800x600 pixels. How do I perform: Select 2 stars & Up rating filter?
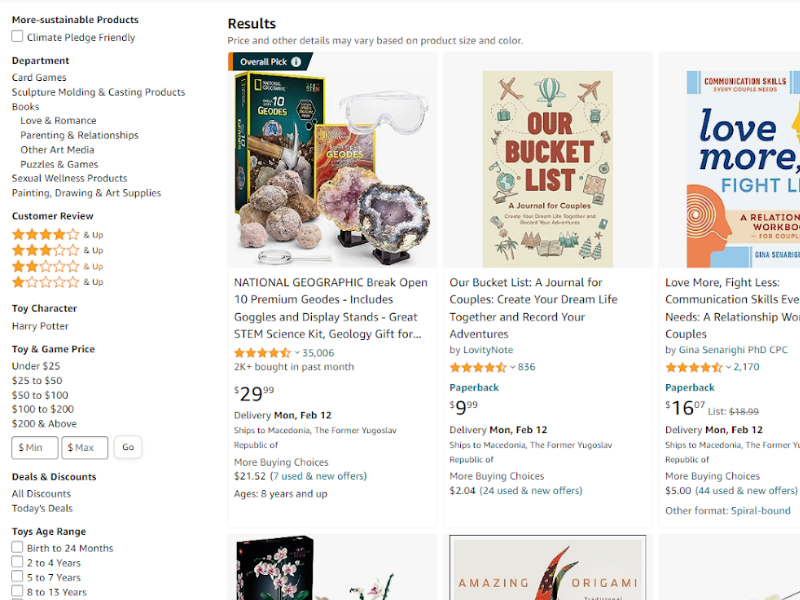(x=58, y=266)
